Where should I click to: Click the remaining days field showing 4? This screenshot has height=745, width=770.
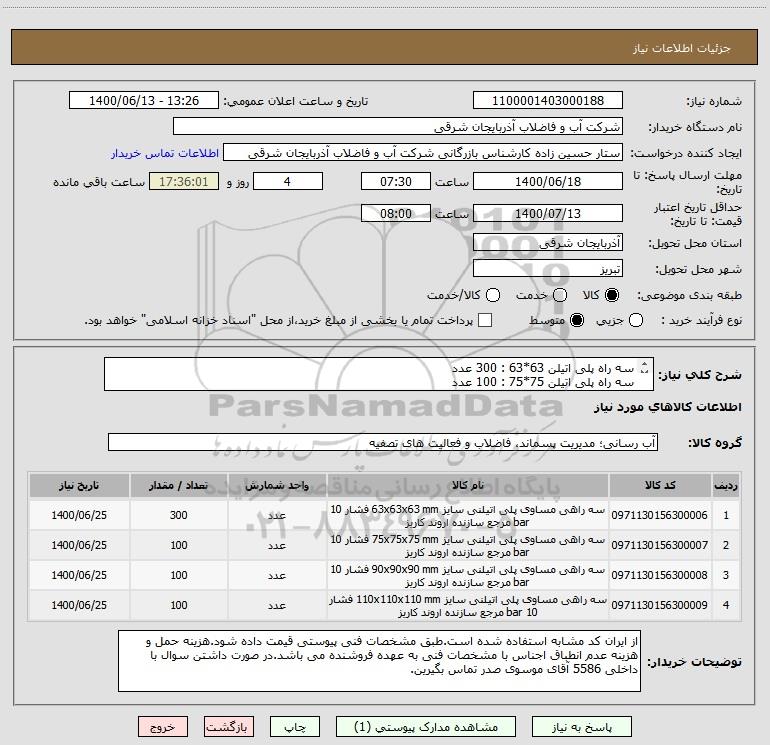click(288, 182)
